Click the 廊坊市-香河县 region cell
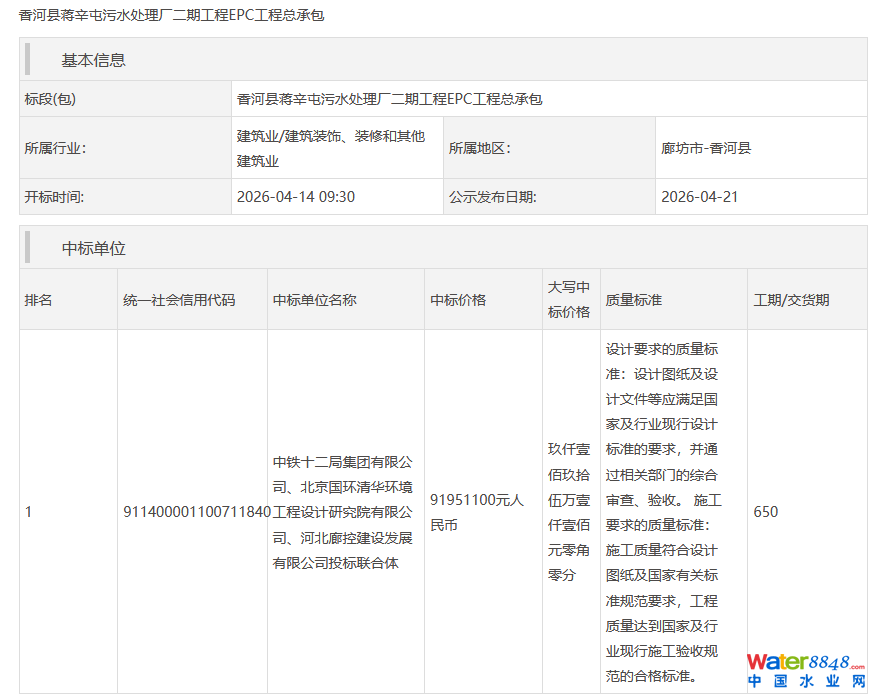 pyautogui.click(x=761, y=148)
